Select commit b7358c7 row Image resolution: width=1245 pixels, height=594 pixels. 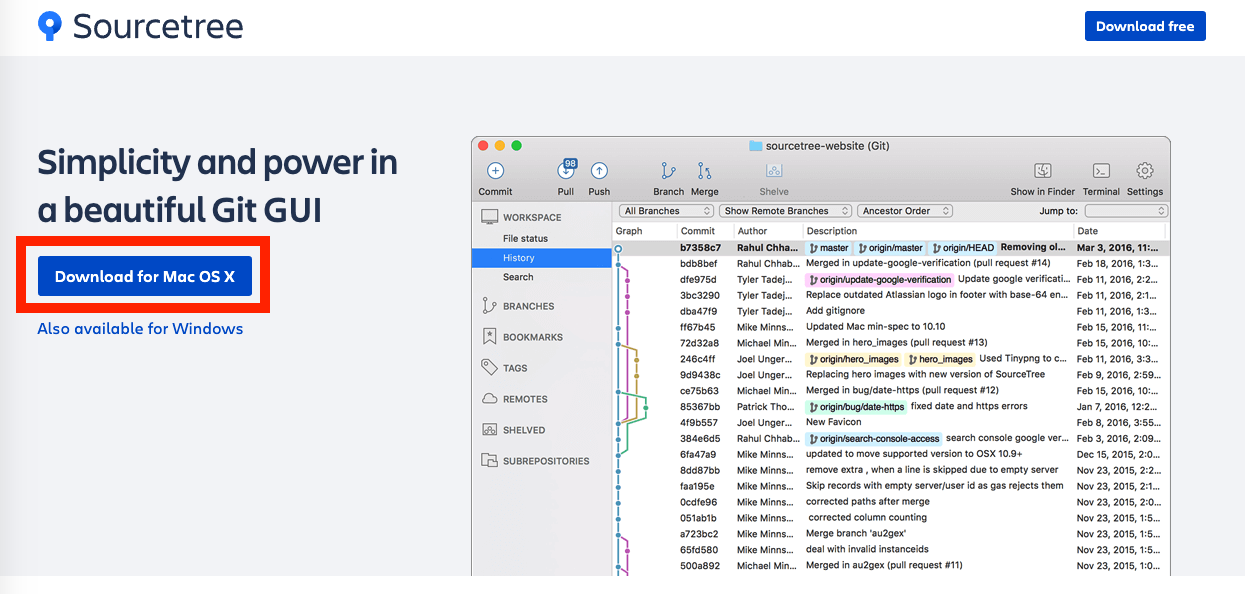(x=891, y=247)
